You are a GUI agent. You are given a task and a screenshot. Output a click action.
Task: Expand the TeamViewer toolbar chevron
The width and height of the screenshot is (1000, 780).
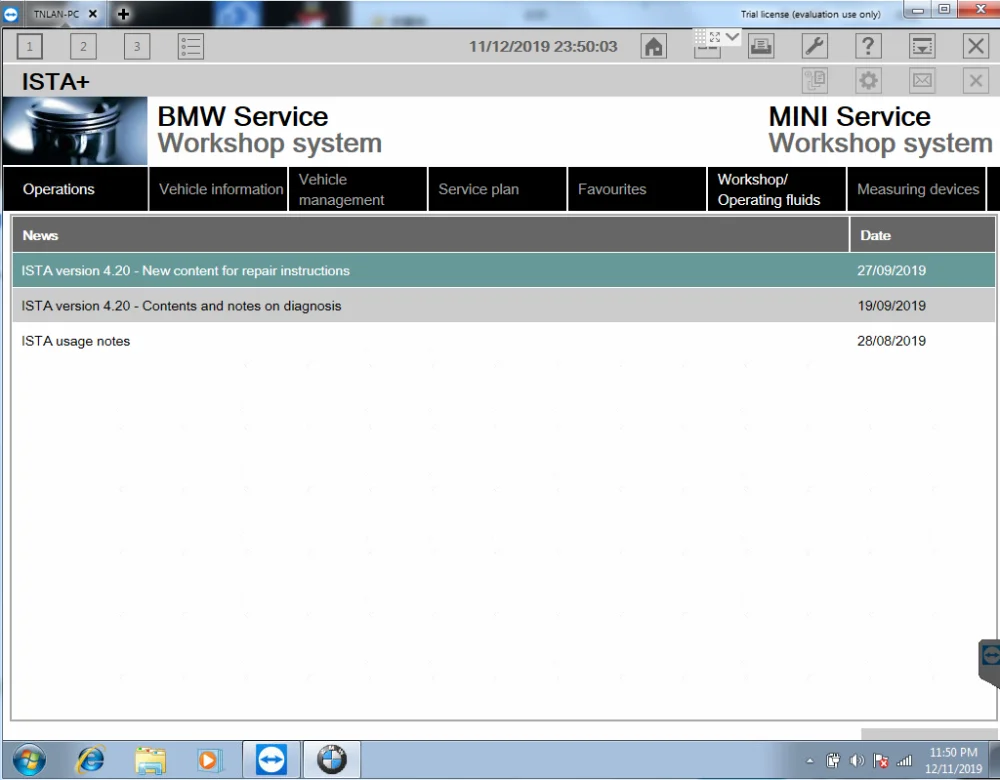point(732,37)
